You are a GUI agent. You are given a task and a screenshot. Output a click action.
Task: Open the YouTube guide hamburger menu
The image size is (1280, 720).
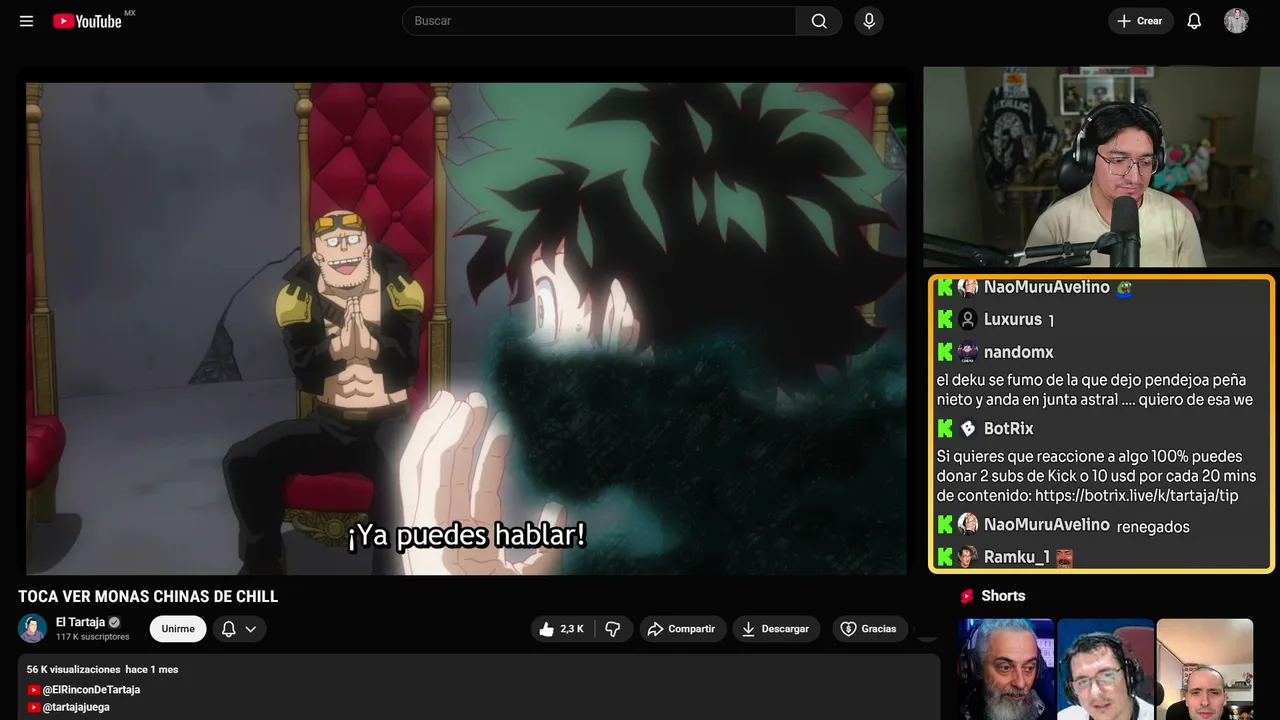(27, 21)
